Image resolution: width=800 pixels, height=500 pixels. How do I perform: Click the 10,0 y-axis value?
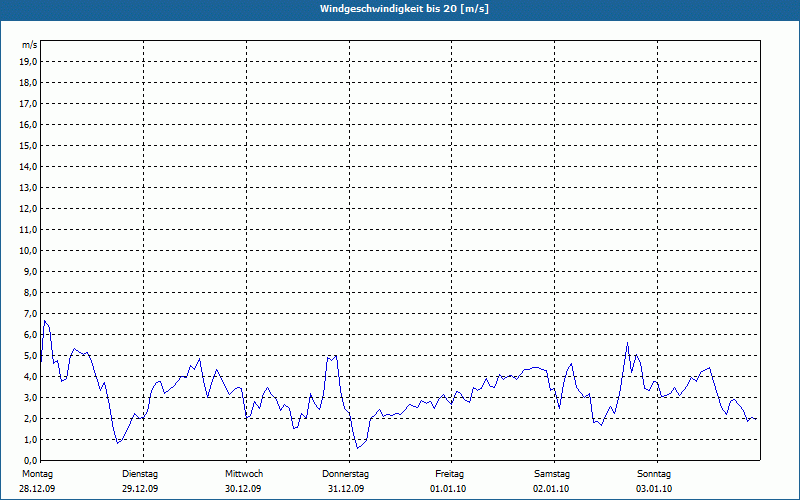29,251
